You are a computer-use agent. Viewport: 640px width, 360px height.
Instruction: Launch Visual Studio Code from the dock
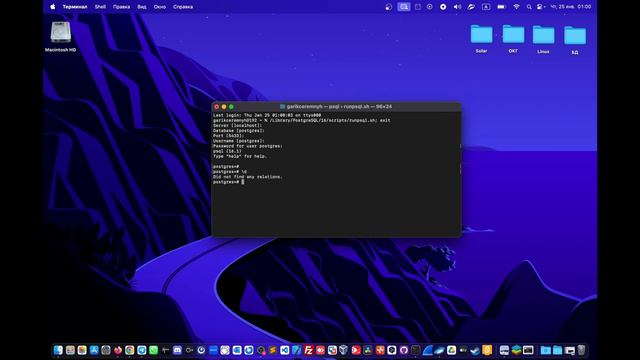click(x=284, y=350)
